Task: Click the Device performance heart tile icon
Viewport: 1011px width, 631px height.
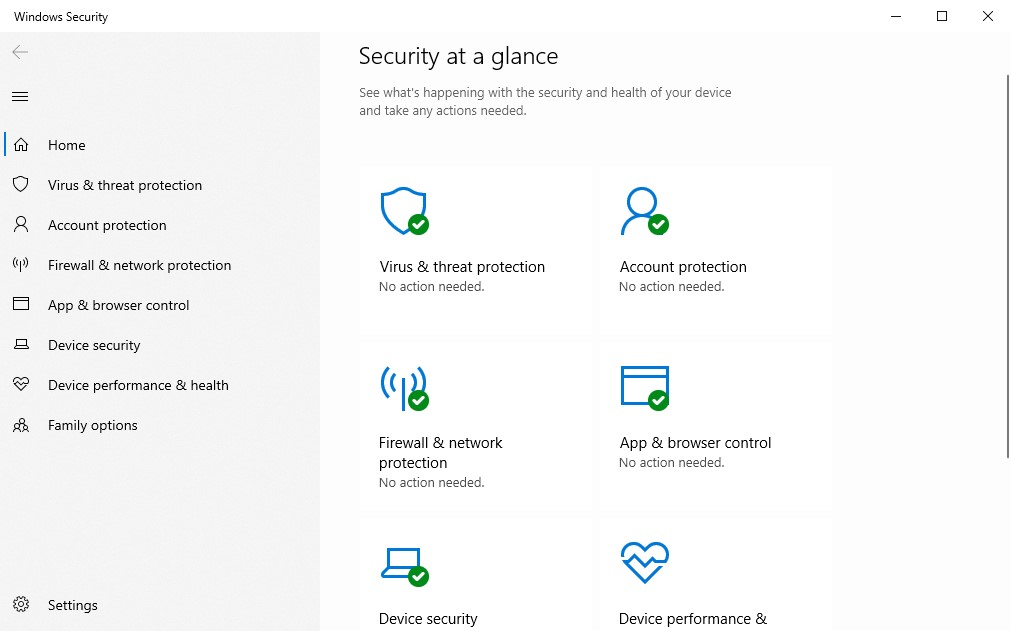Action: pos(644,564)
